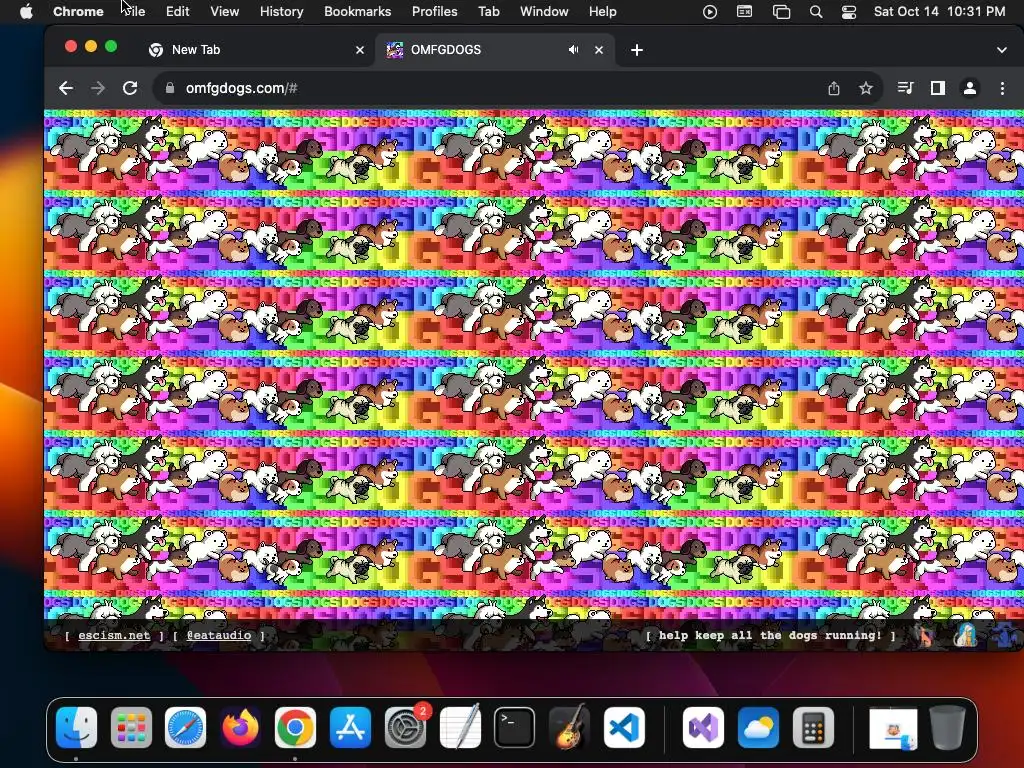
Task: Click the screen recording status icon
Action: click(710, 12)
